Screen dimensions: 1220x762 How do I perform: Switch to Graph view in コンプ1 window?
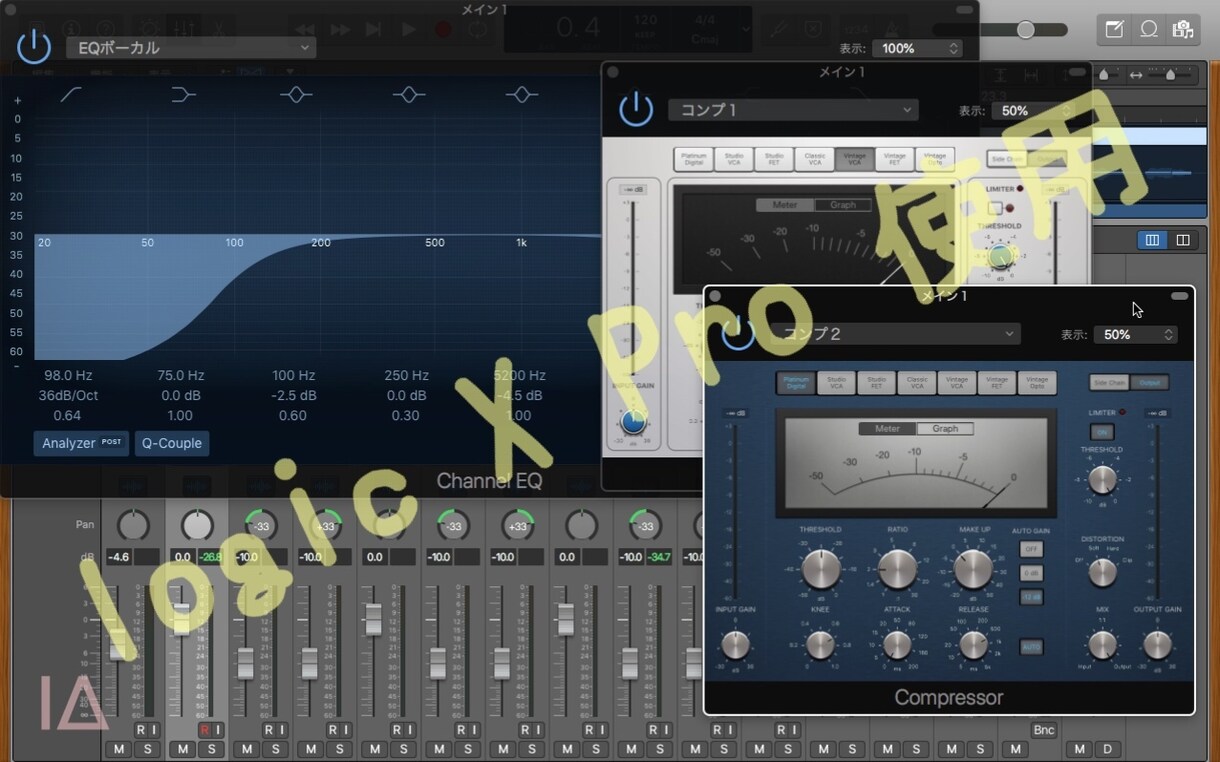843,205
